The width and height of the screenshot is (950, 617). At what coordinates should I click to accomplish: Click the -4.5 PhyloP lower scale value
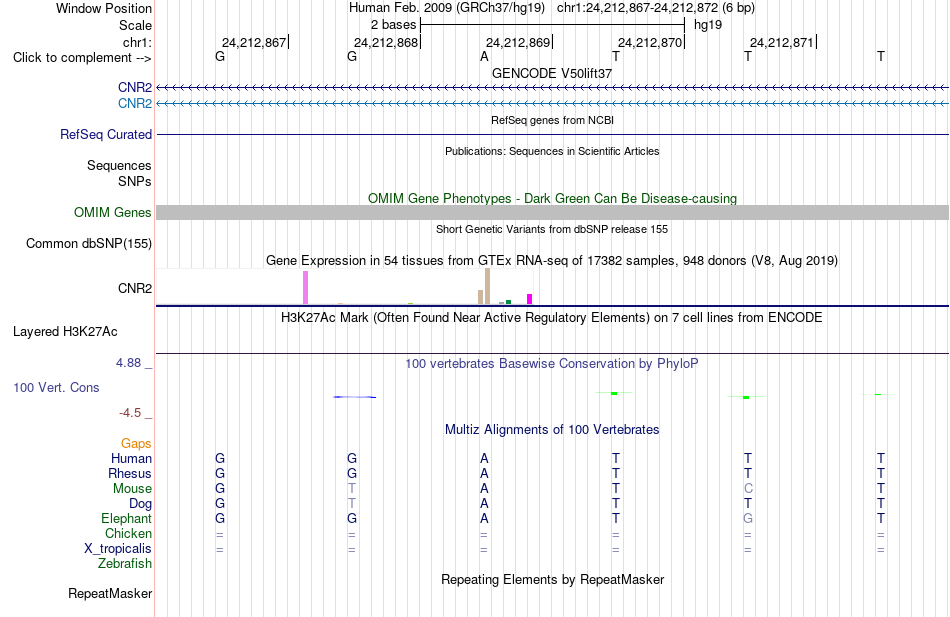pos(130,413)
